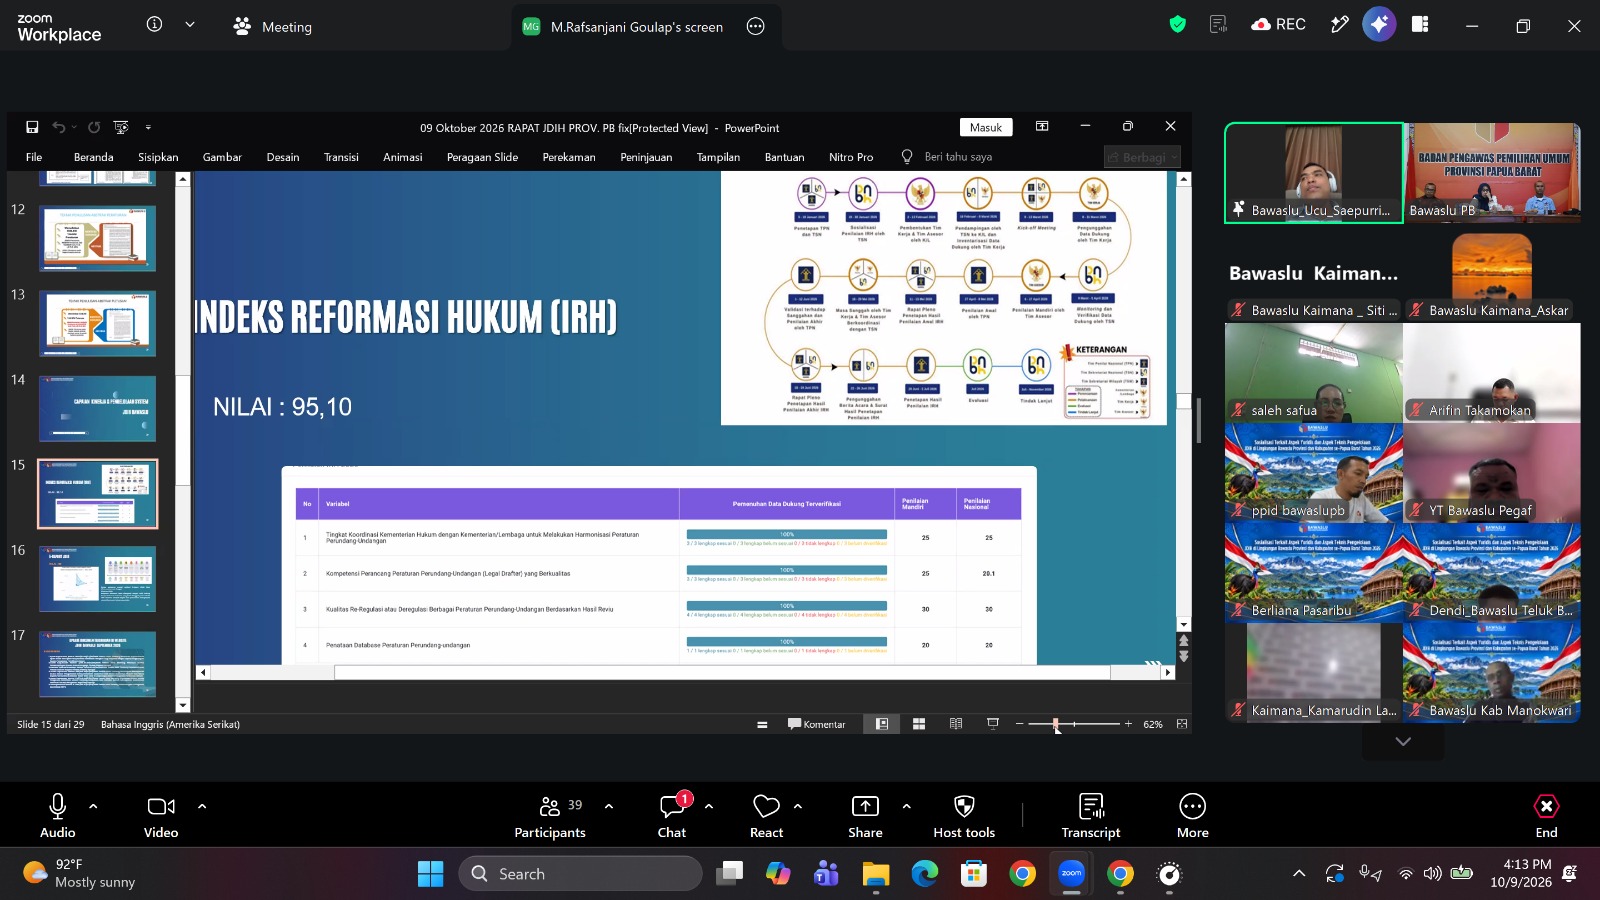Viewport: 1600px width, 900px height.
Task: Expand share options caret next to Share
Action: 907,806
